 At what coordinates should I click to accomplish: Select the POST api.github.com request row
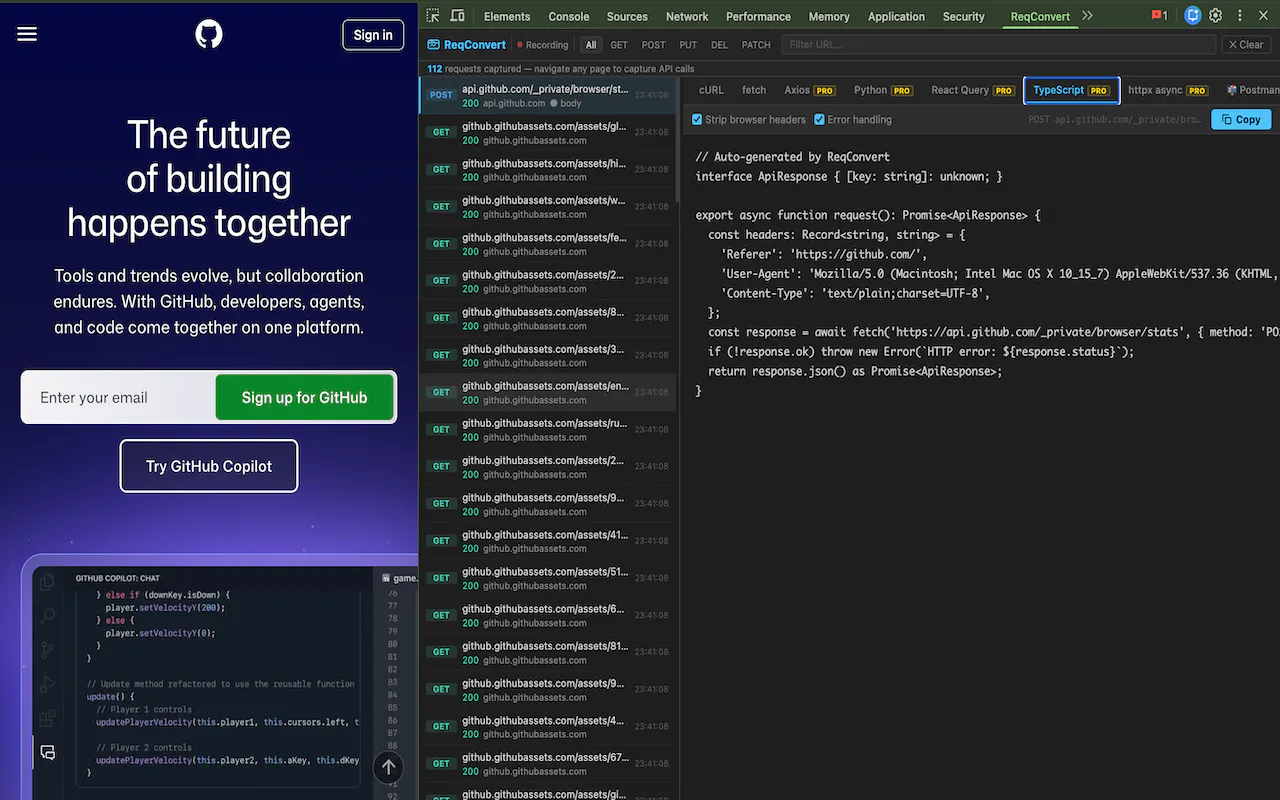(x=549, y=95)
